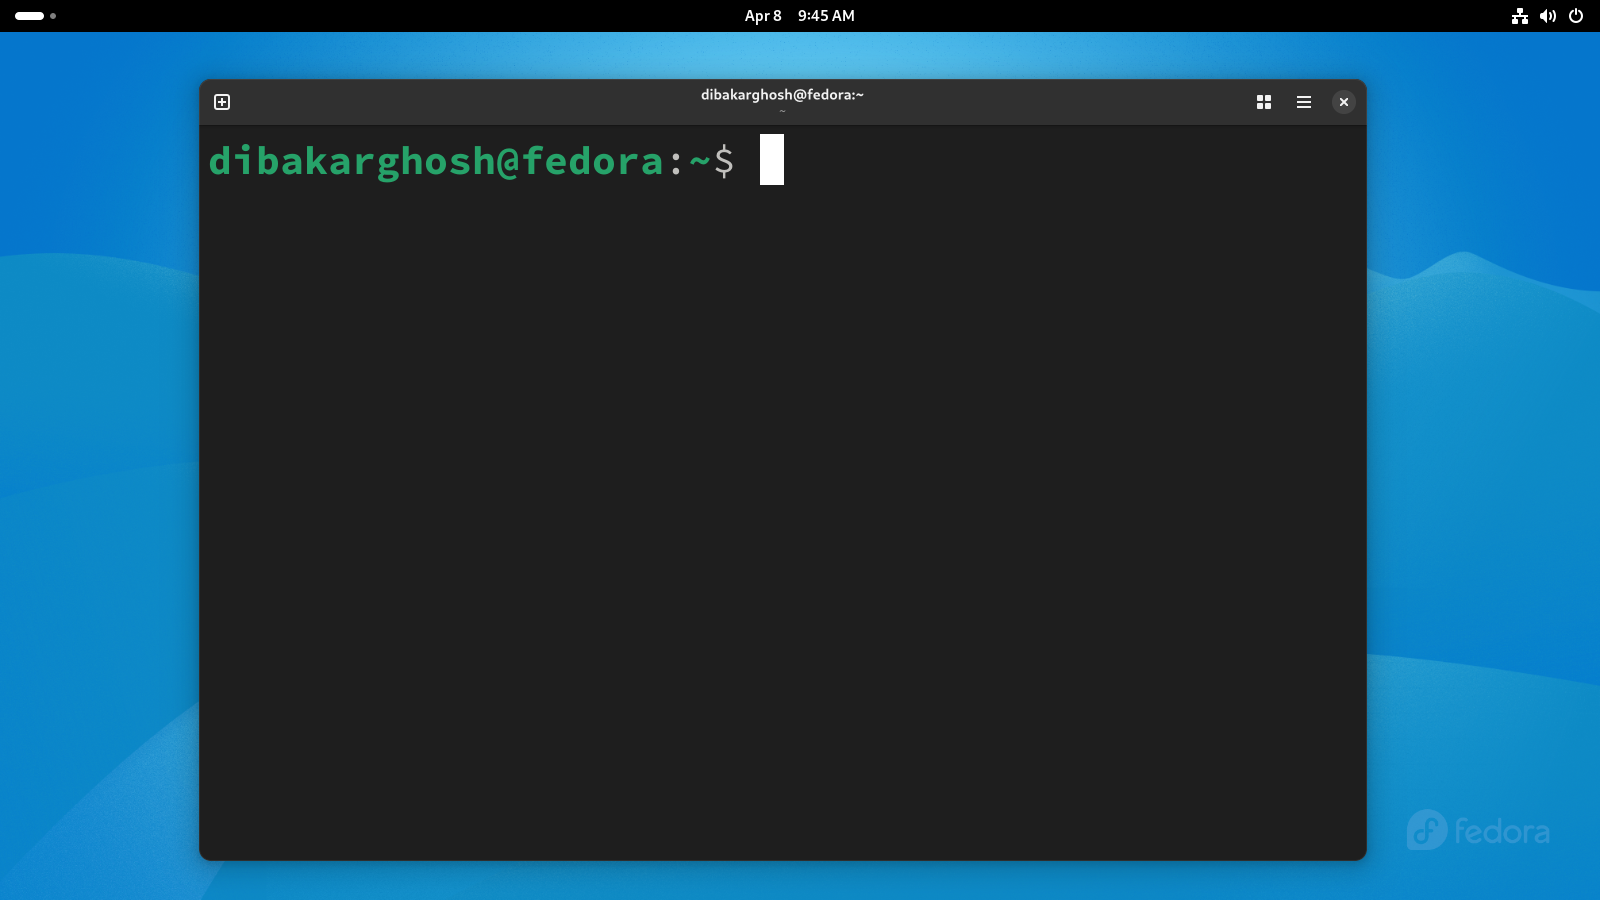
Task: Click the Fedora logo watermark on the desktop
Action: click(1477, 830)
